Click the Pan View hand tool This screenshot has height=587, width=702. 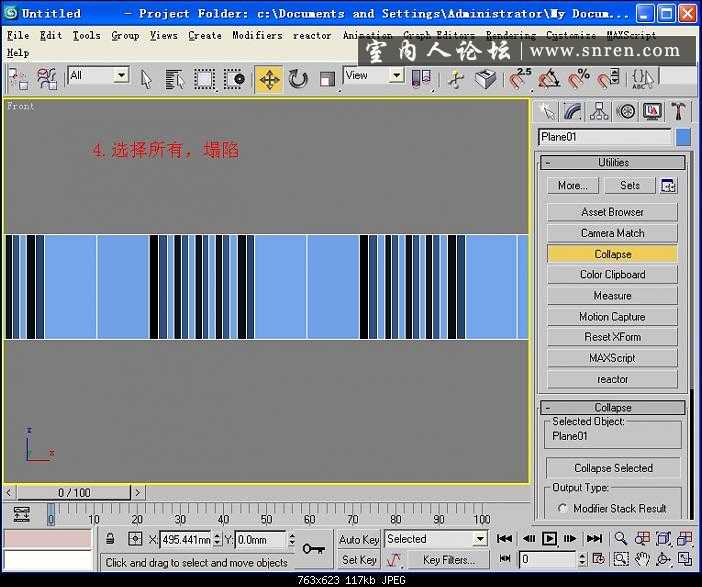point(642,559)
